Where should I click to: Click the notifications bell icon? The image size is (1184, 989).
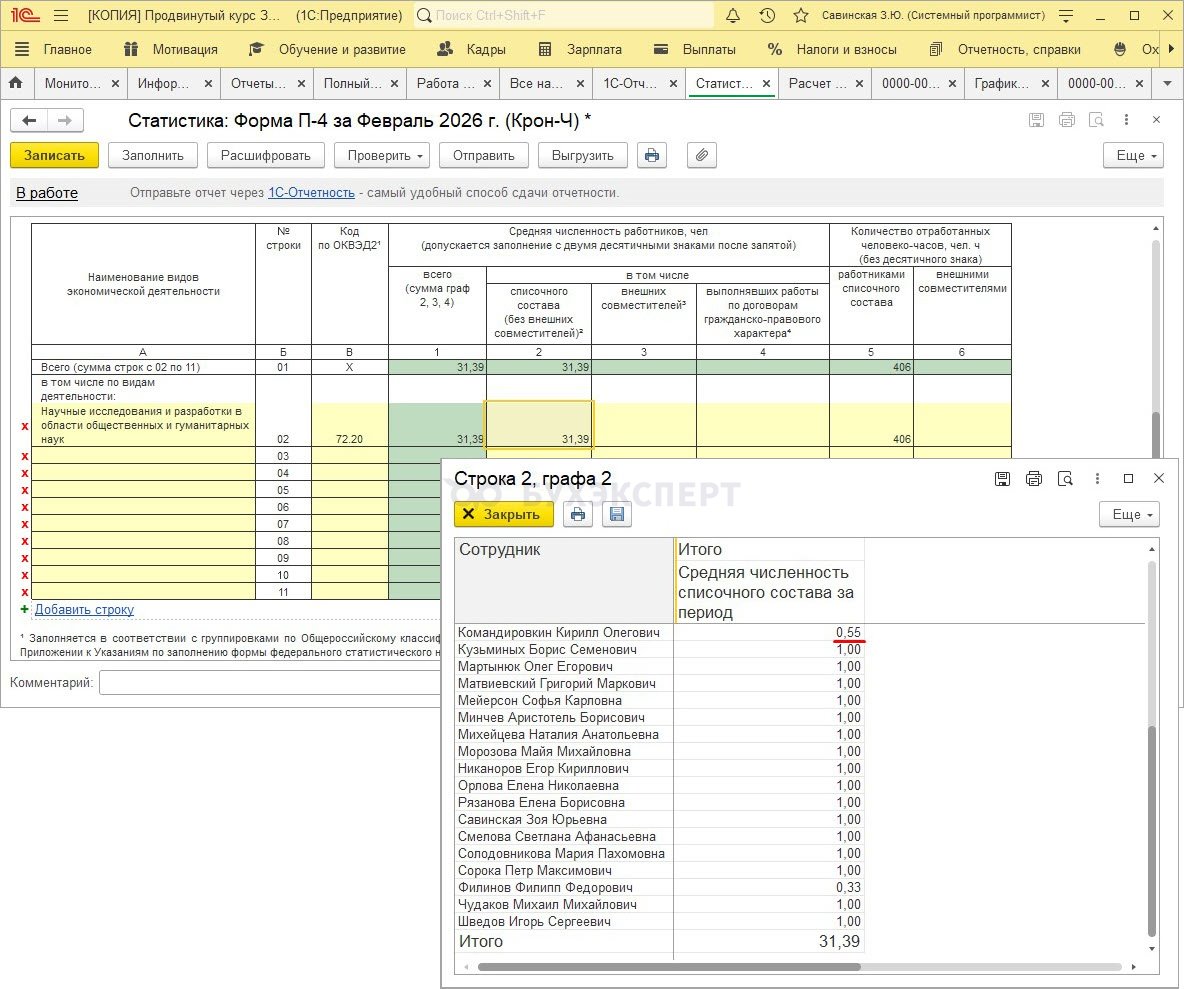(733, 16)
